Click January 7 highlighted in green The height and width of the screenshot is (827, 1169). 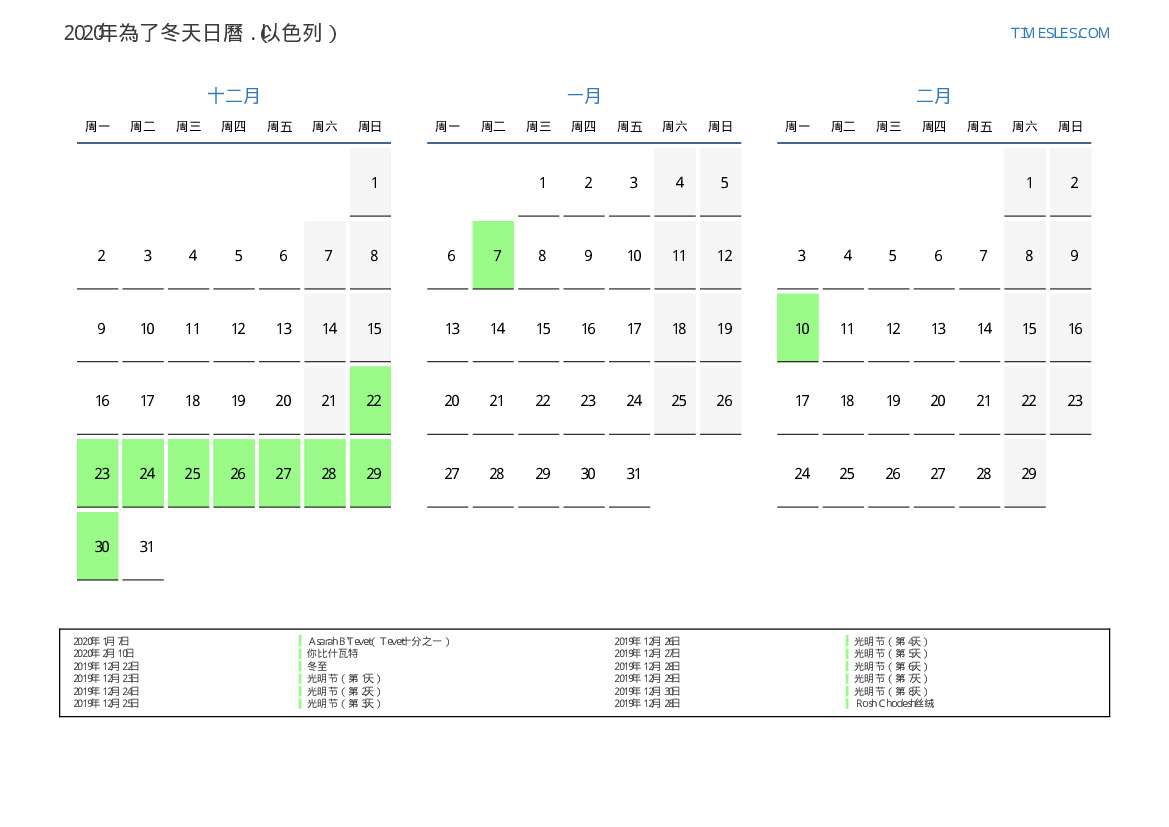point(494,255)
